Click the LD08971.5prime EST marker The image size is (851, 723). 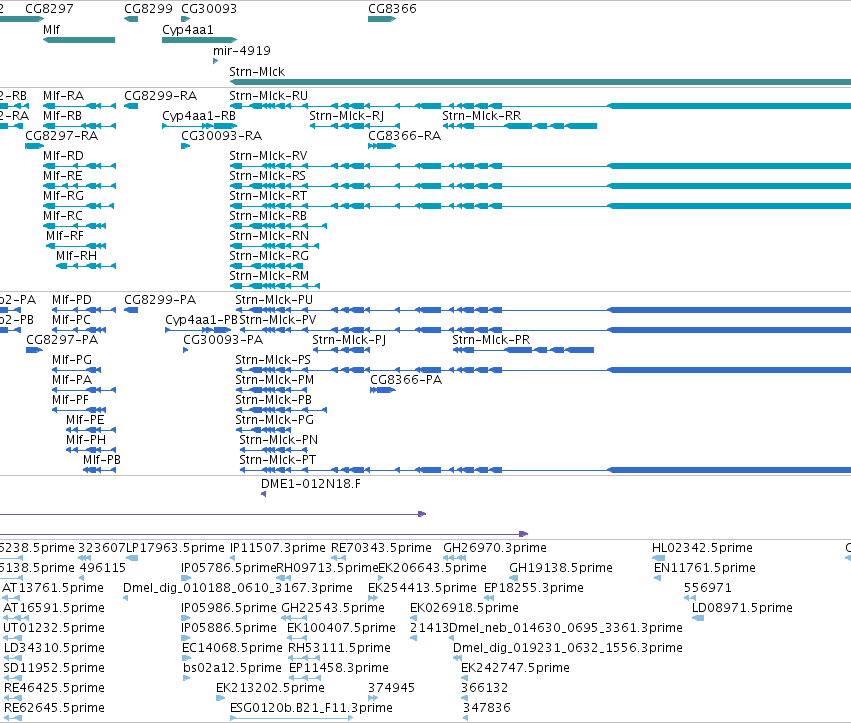pyautogui.click(x=698, y=618)
